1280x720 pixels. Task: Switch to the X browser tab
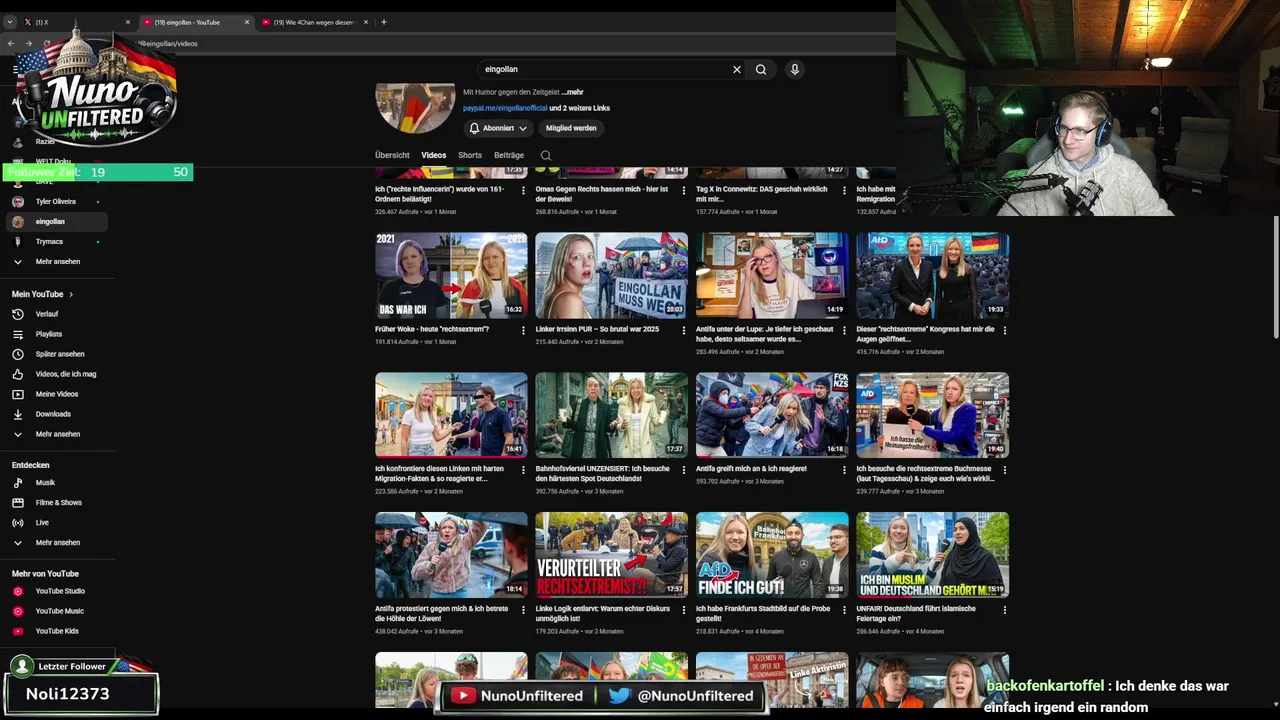75,22
